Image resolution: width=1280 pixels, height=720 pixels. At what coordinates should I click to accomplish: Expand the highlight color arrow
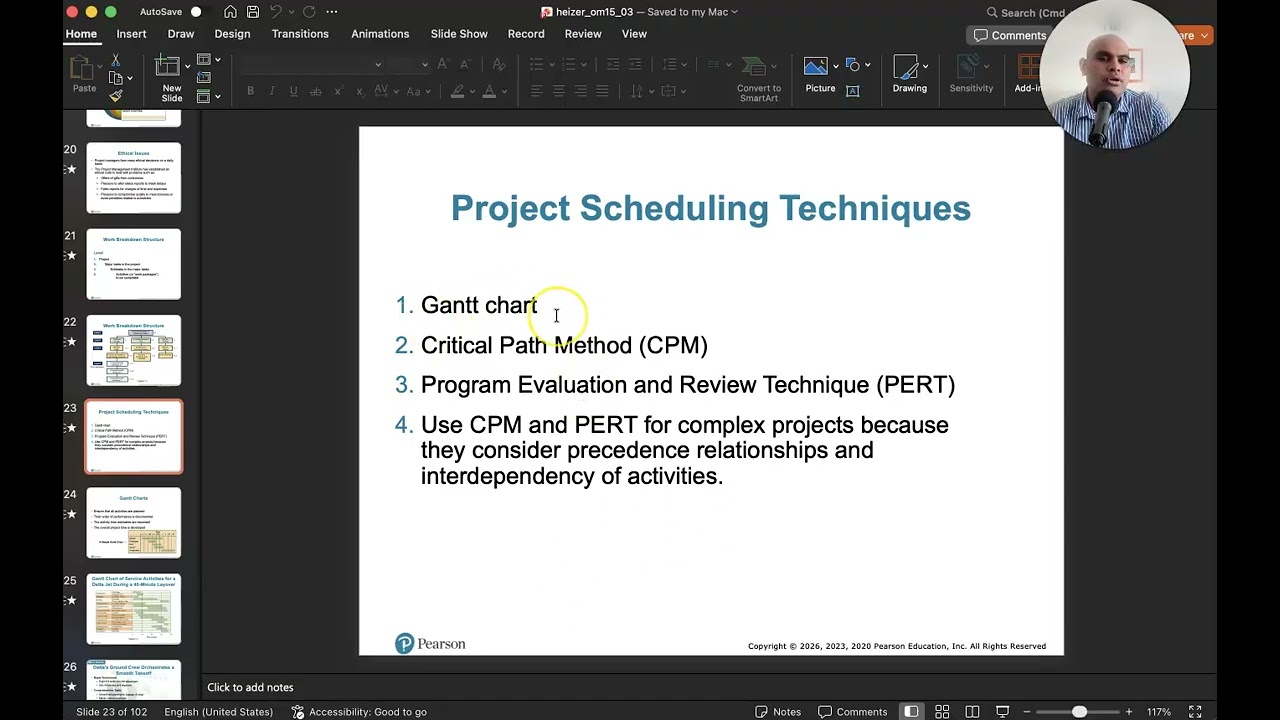(472, 91)
